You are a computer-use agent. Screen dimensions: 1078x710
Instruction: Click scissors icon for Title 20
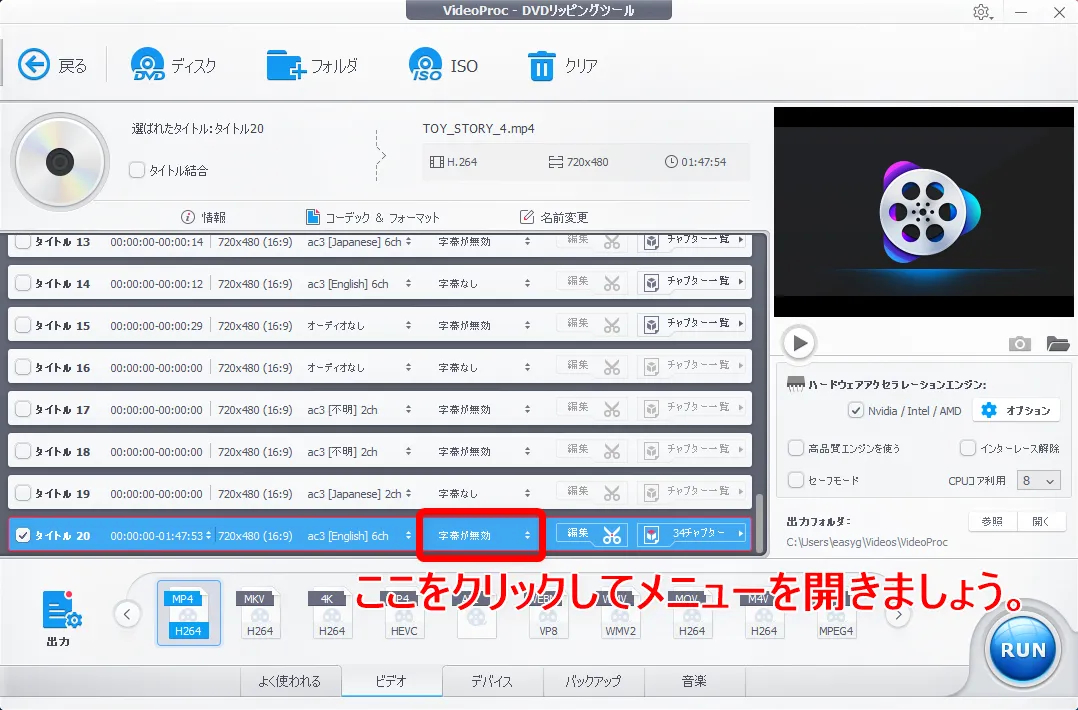point(612,535)
